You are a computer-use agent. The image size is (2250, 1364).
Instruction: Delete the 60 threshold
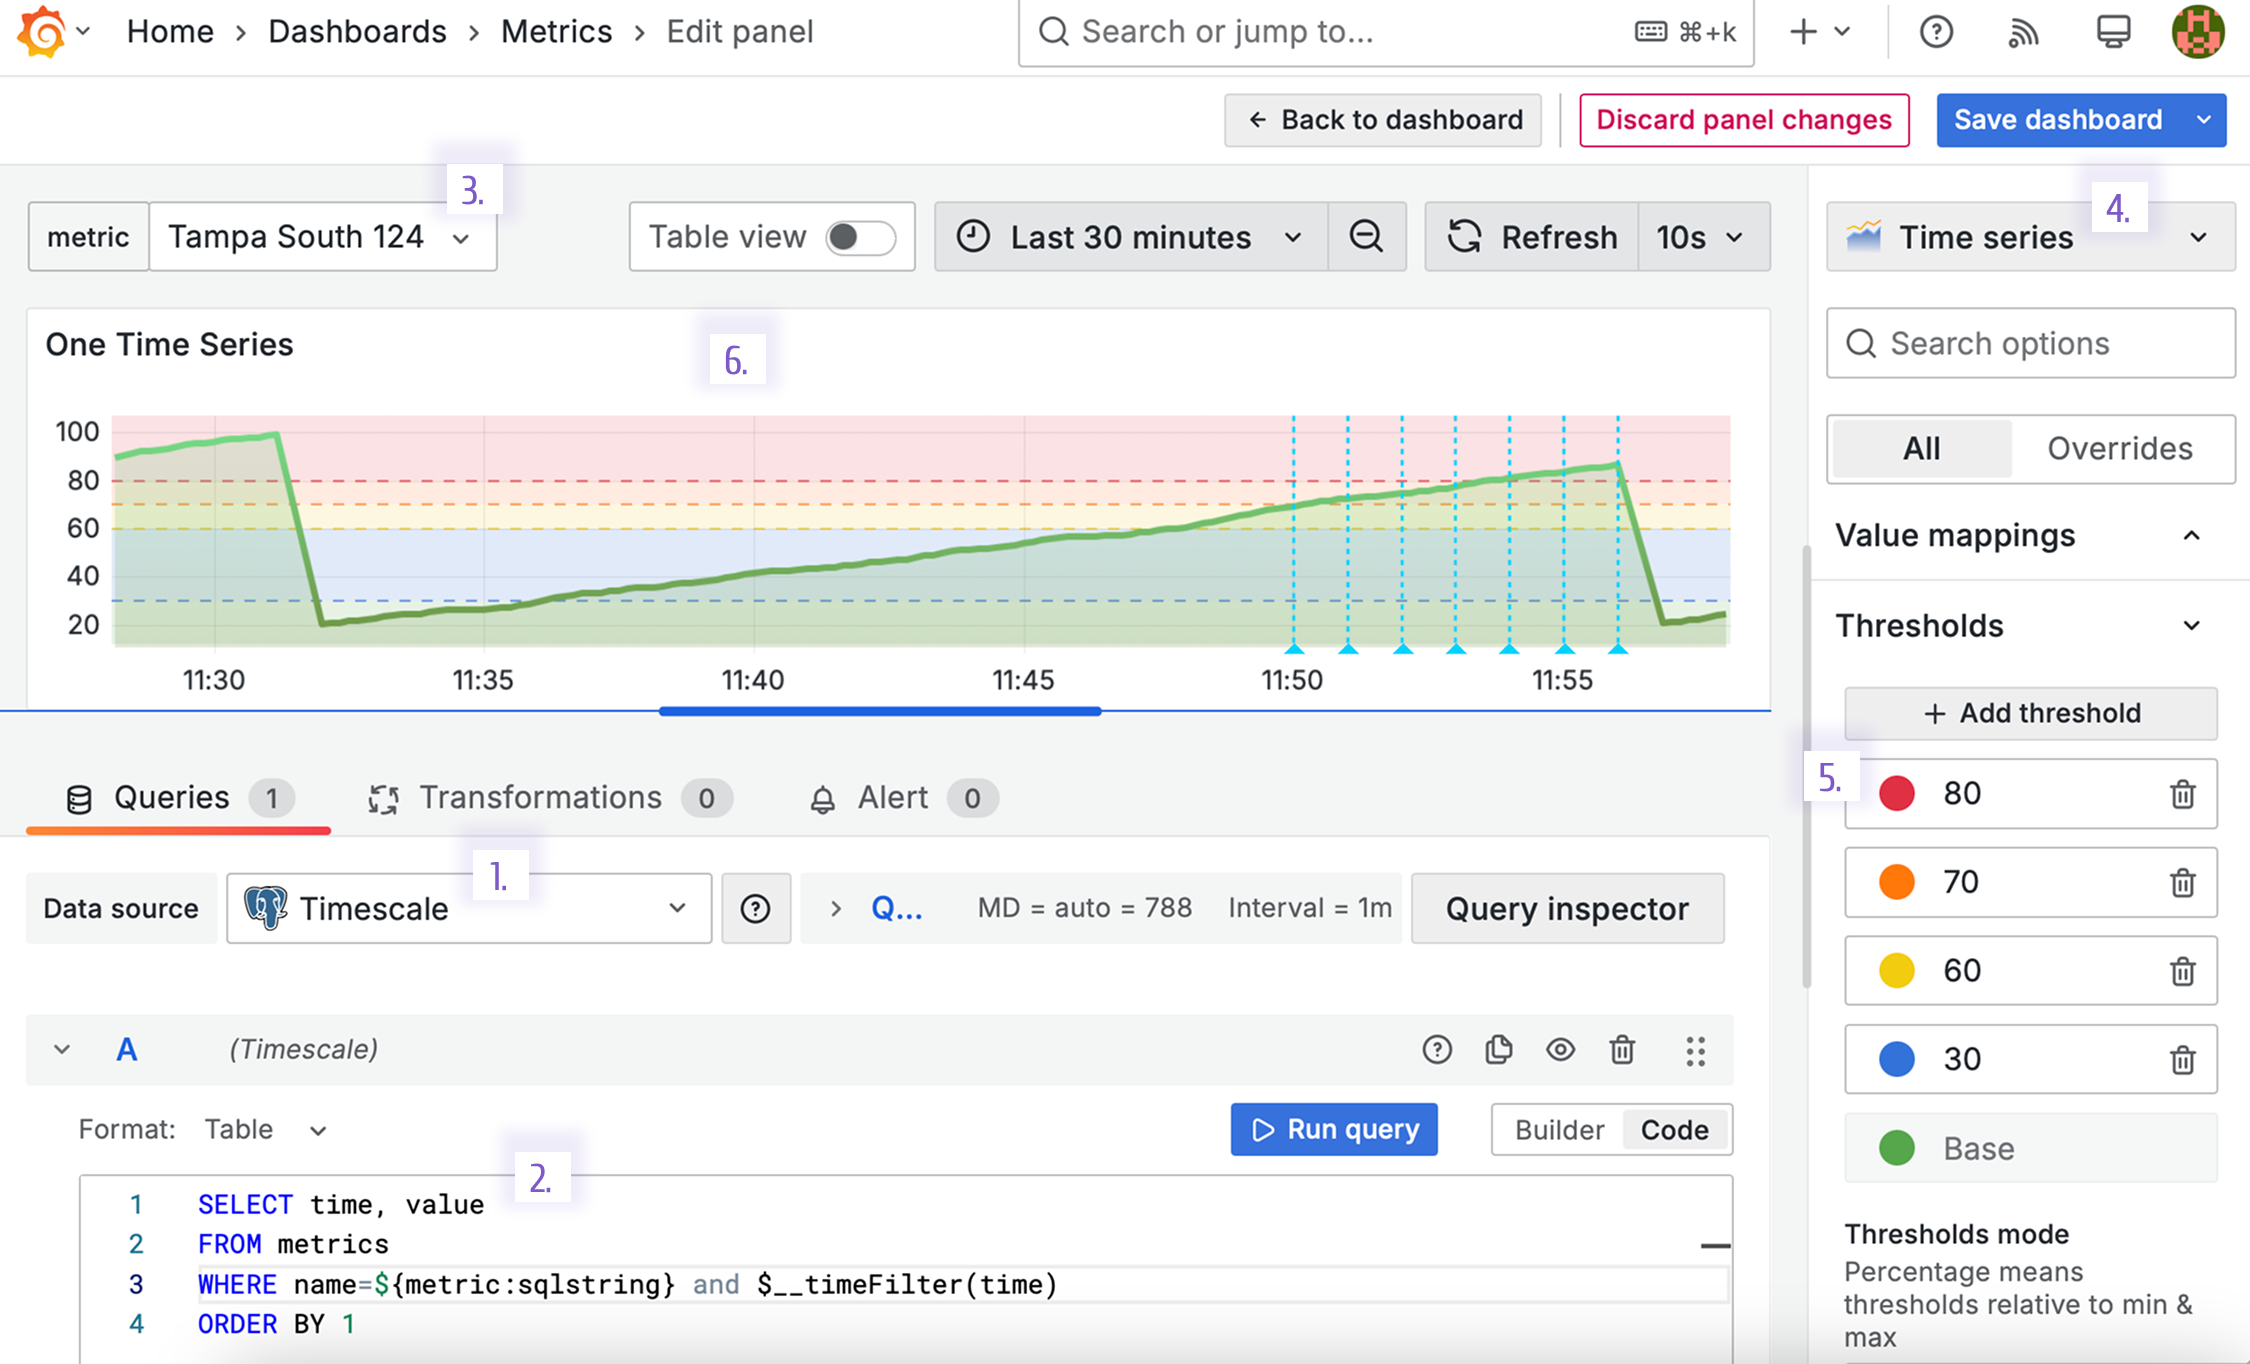tap(2182, 971)
